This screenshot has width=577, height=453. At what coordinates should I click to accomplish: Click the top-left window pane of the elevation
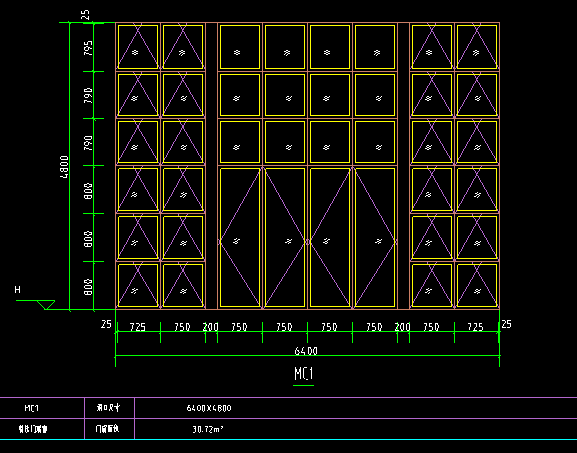(138, 47)
